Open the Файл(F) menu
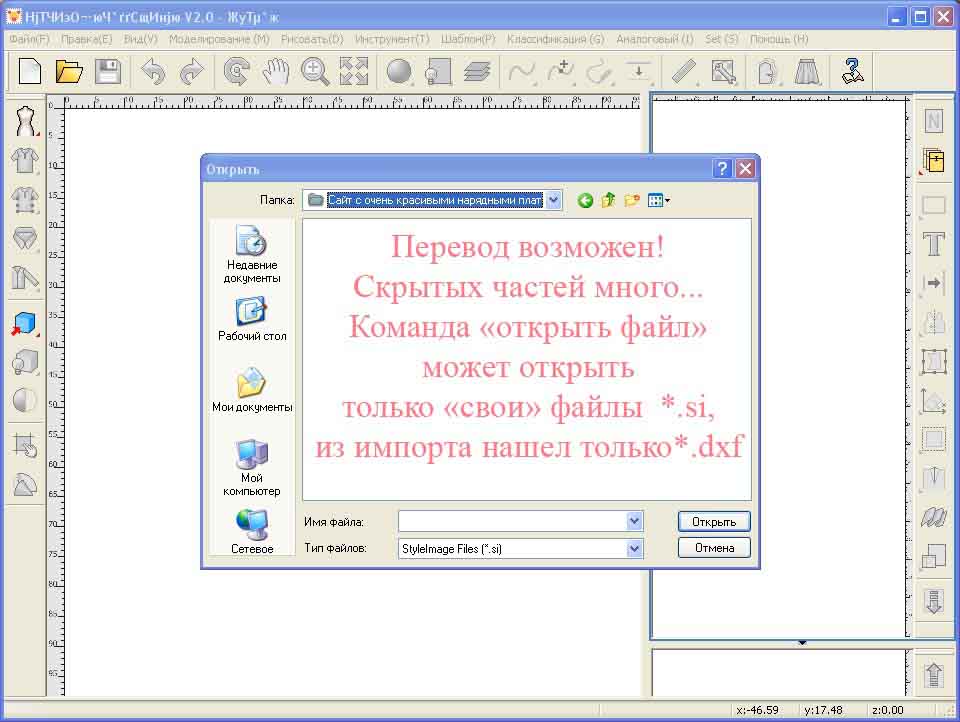The image size is (960, 722). (29, 39)
